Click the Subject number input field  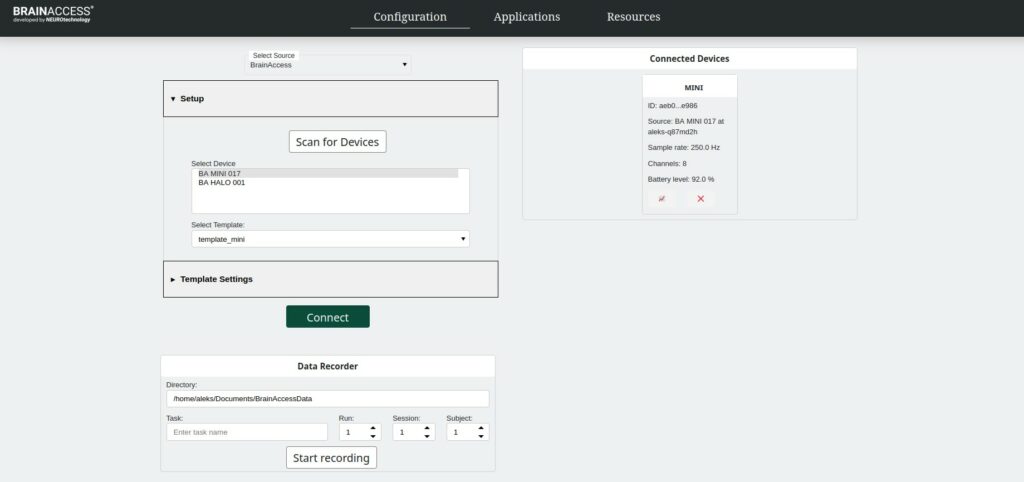tap(468, 432)
